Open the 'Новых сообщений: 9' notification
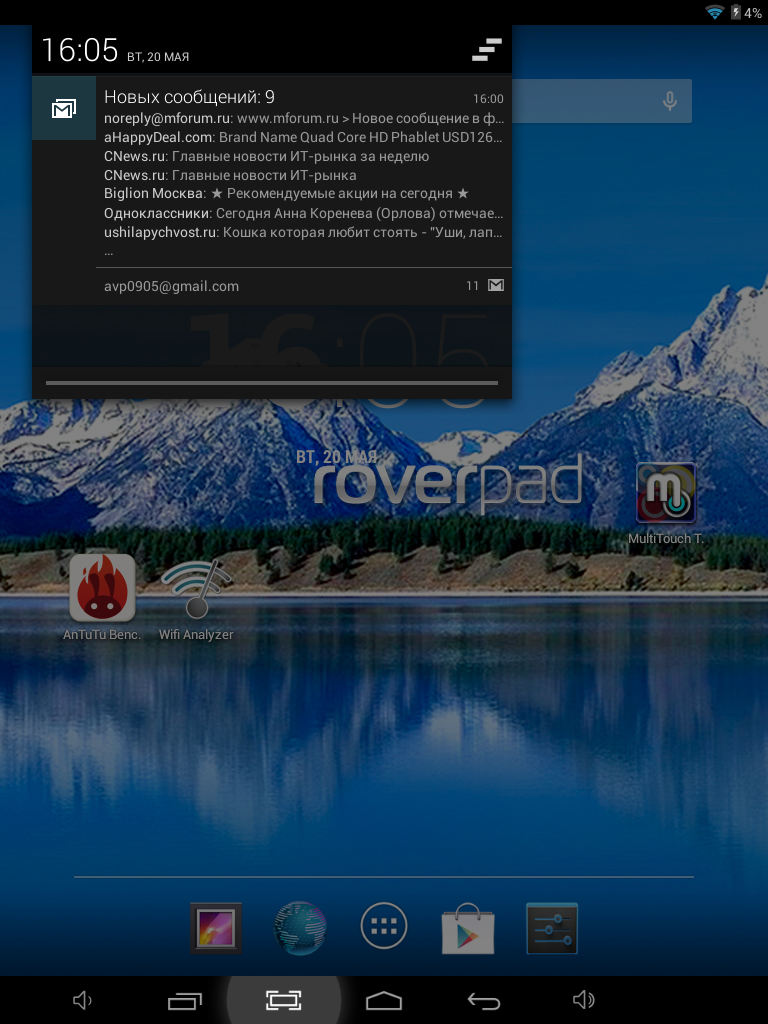The height and width of the screenshot is (1024, 768). (x=272, y=190)
